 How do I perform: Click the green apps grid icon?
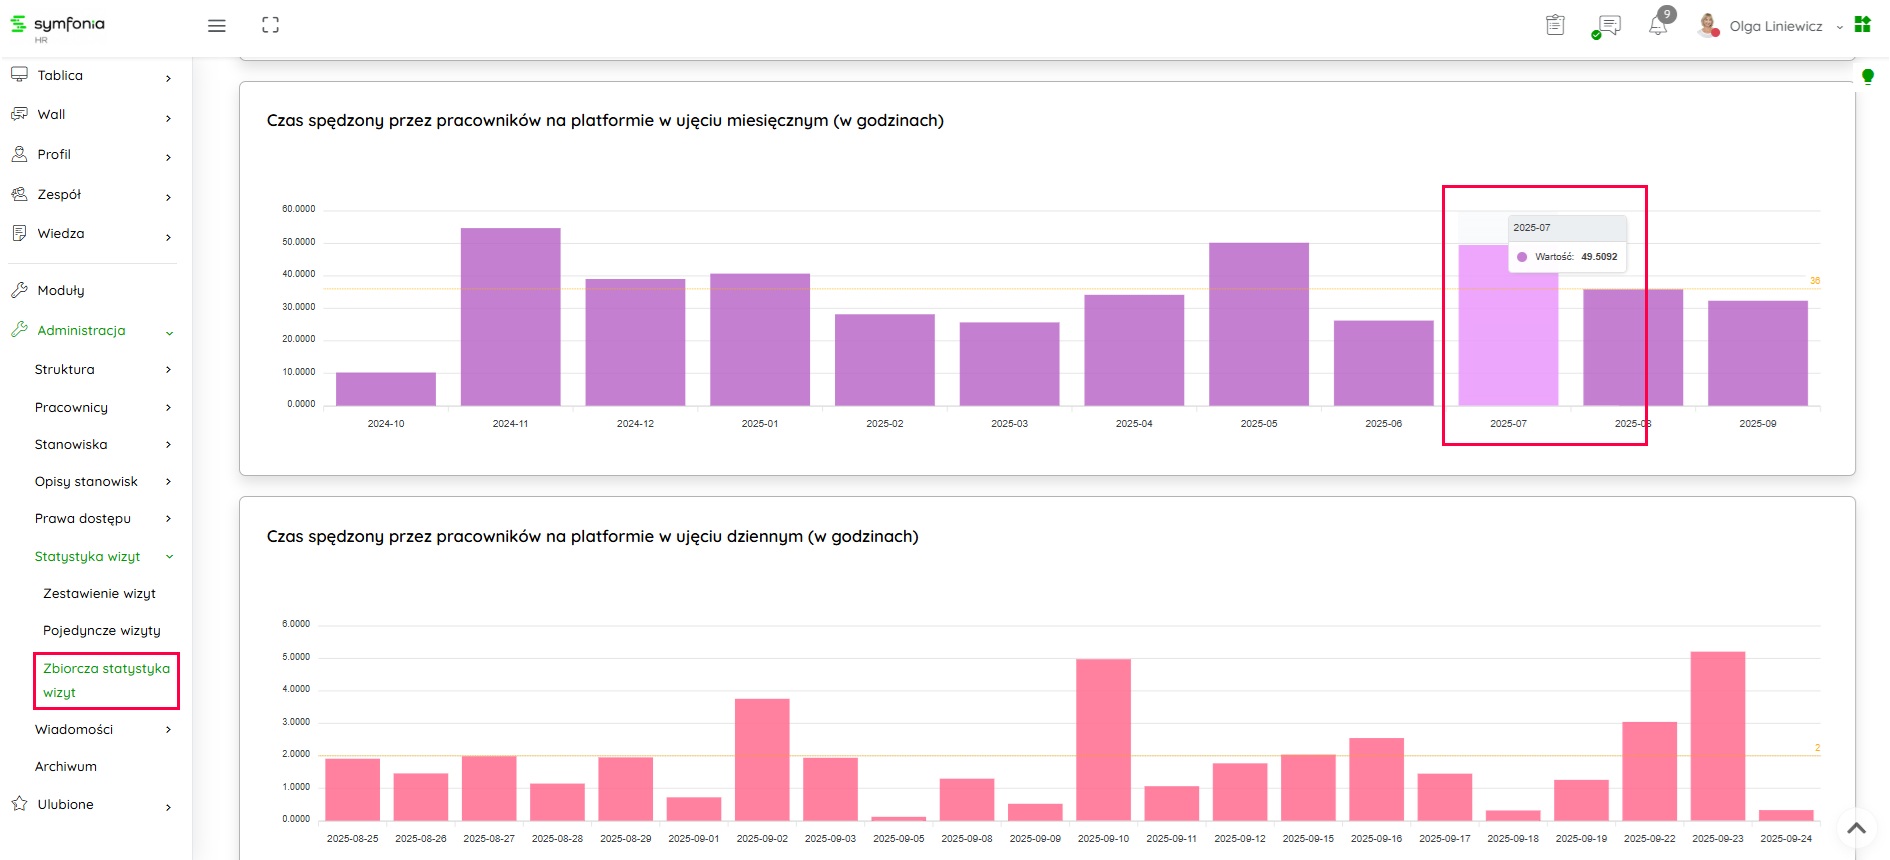[x=1862, y=25]
